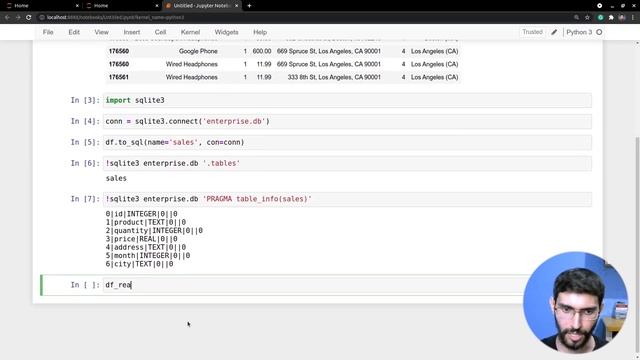The width and height of the screenshot is (640, 360).
Task: Close the first Home tab
Action: coord(77,6)
